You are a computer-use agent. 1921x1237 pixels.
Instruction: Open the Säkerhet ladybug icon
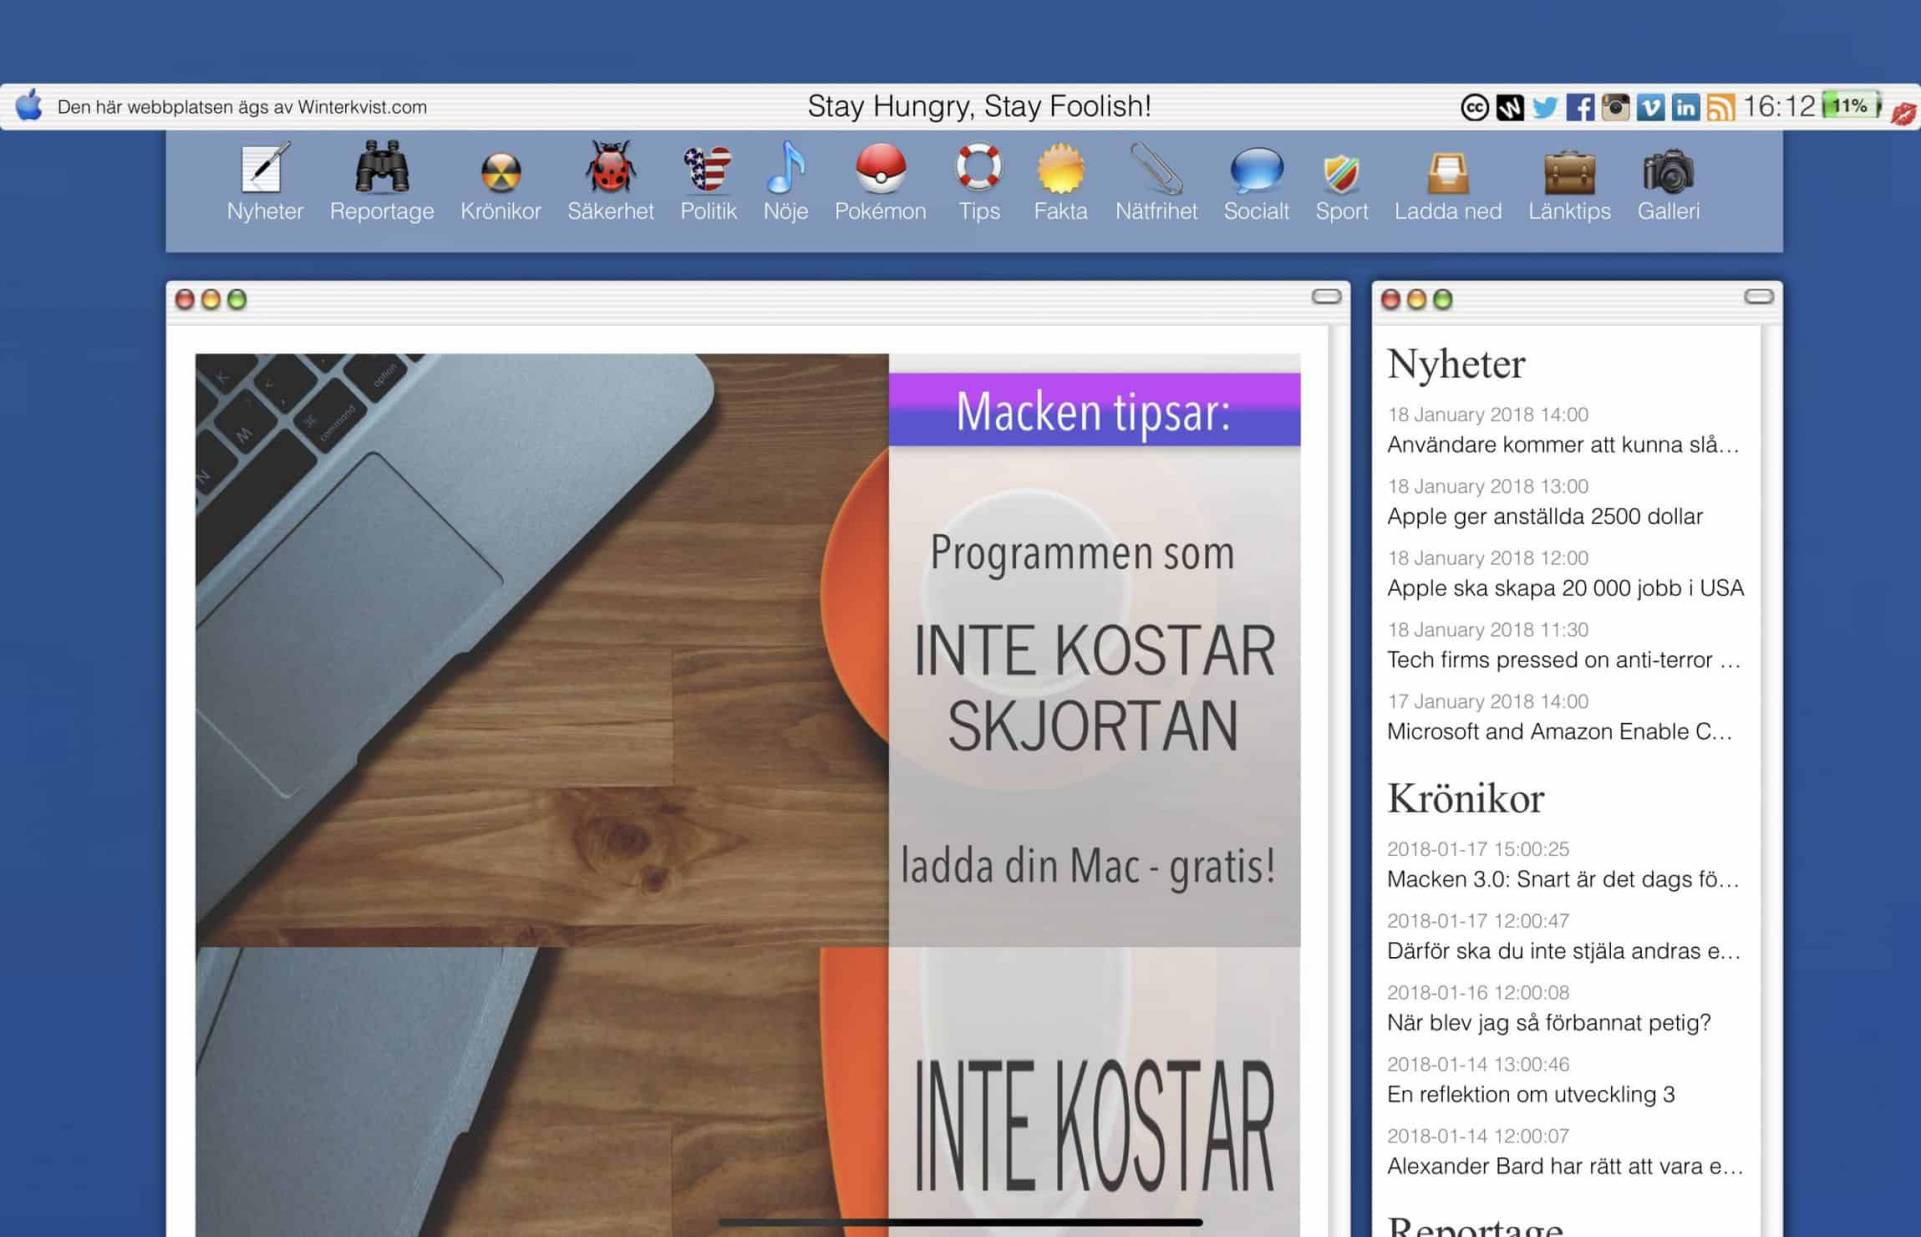(610, 167)
